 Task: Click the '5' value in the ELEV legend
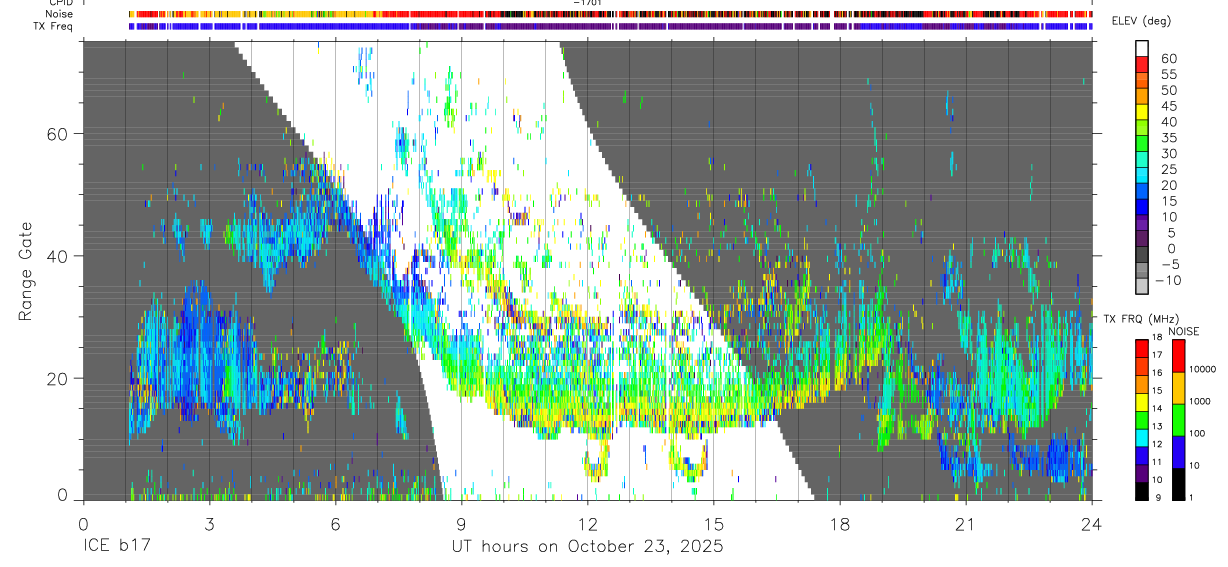(x=1171, y=233)
